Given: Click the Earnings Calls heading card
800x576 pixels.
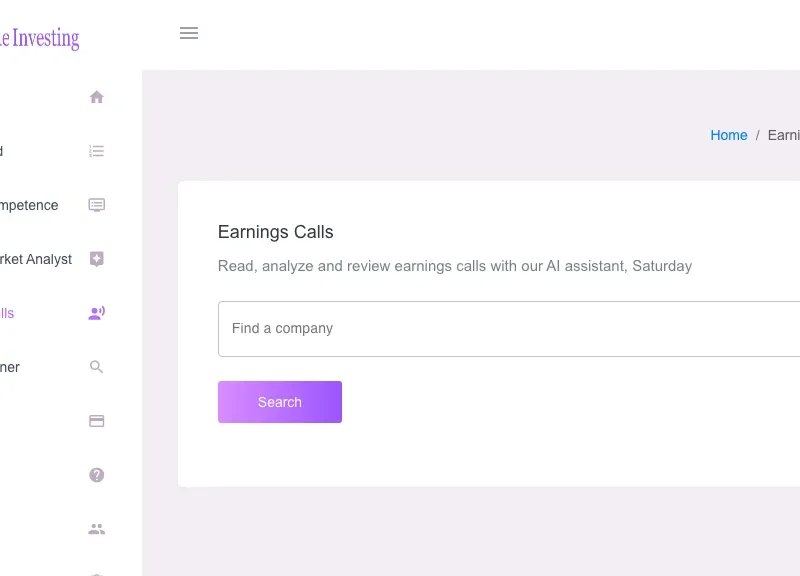Looking at the screenshot, I should [275, 232].
